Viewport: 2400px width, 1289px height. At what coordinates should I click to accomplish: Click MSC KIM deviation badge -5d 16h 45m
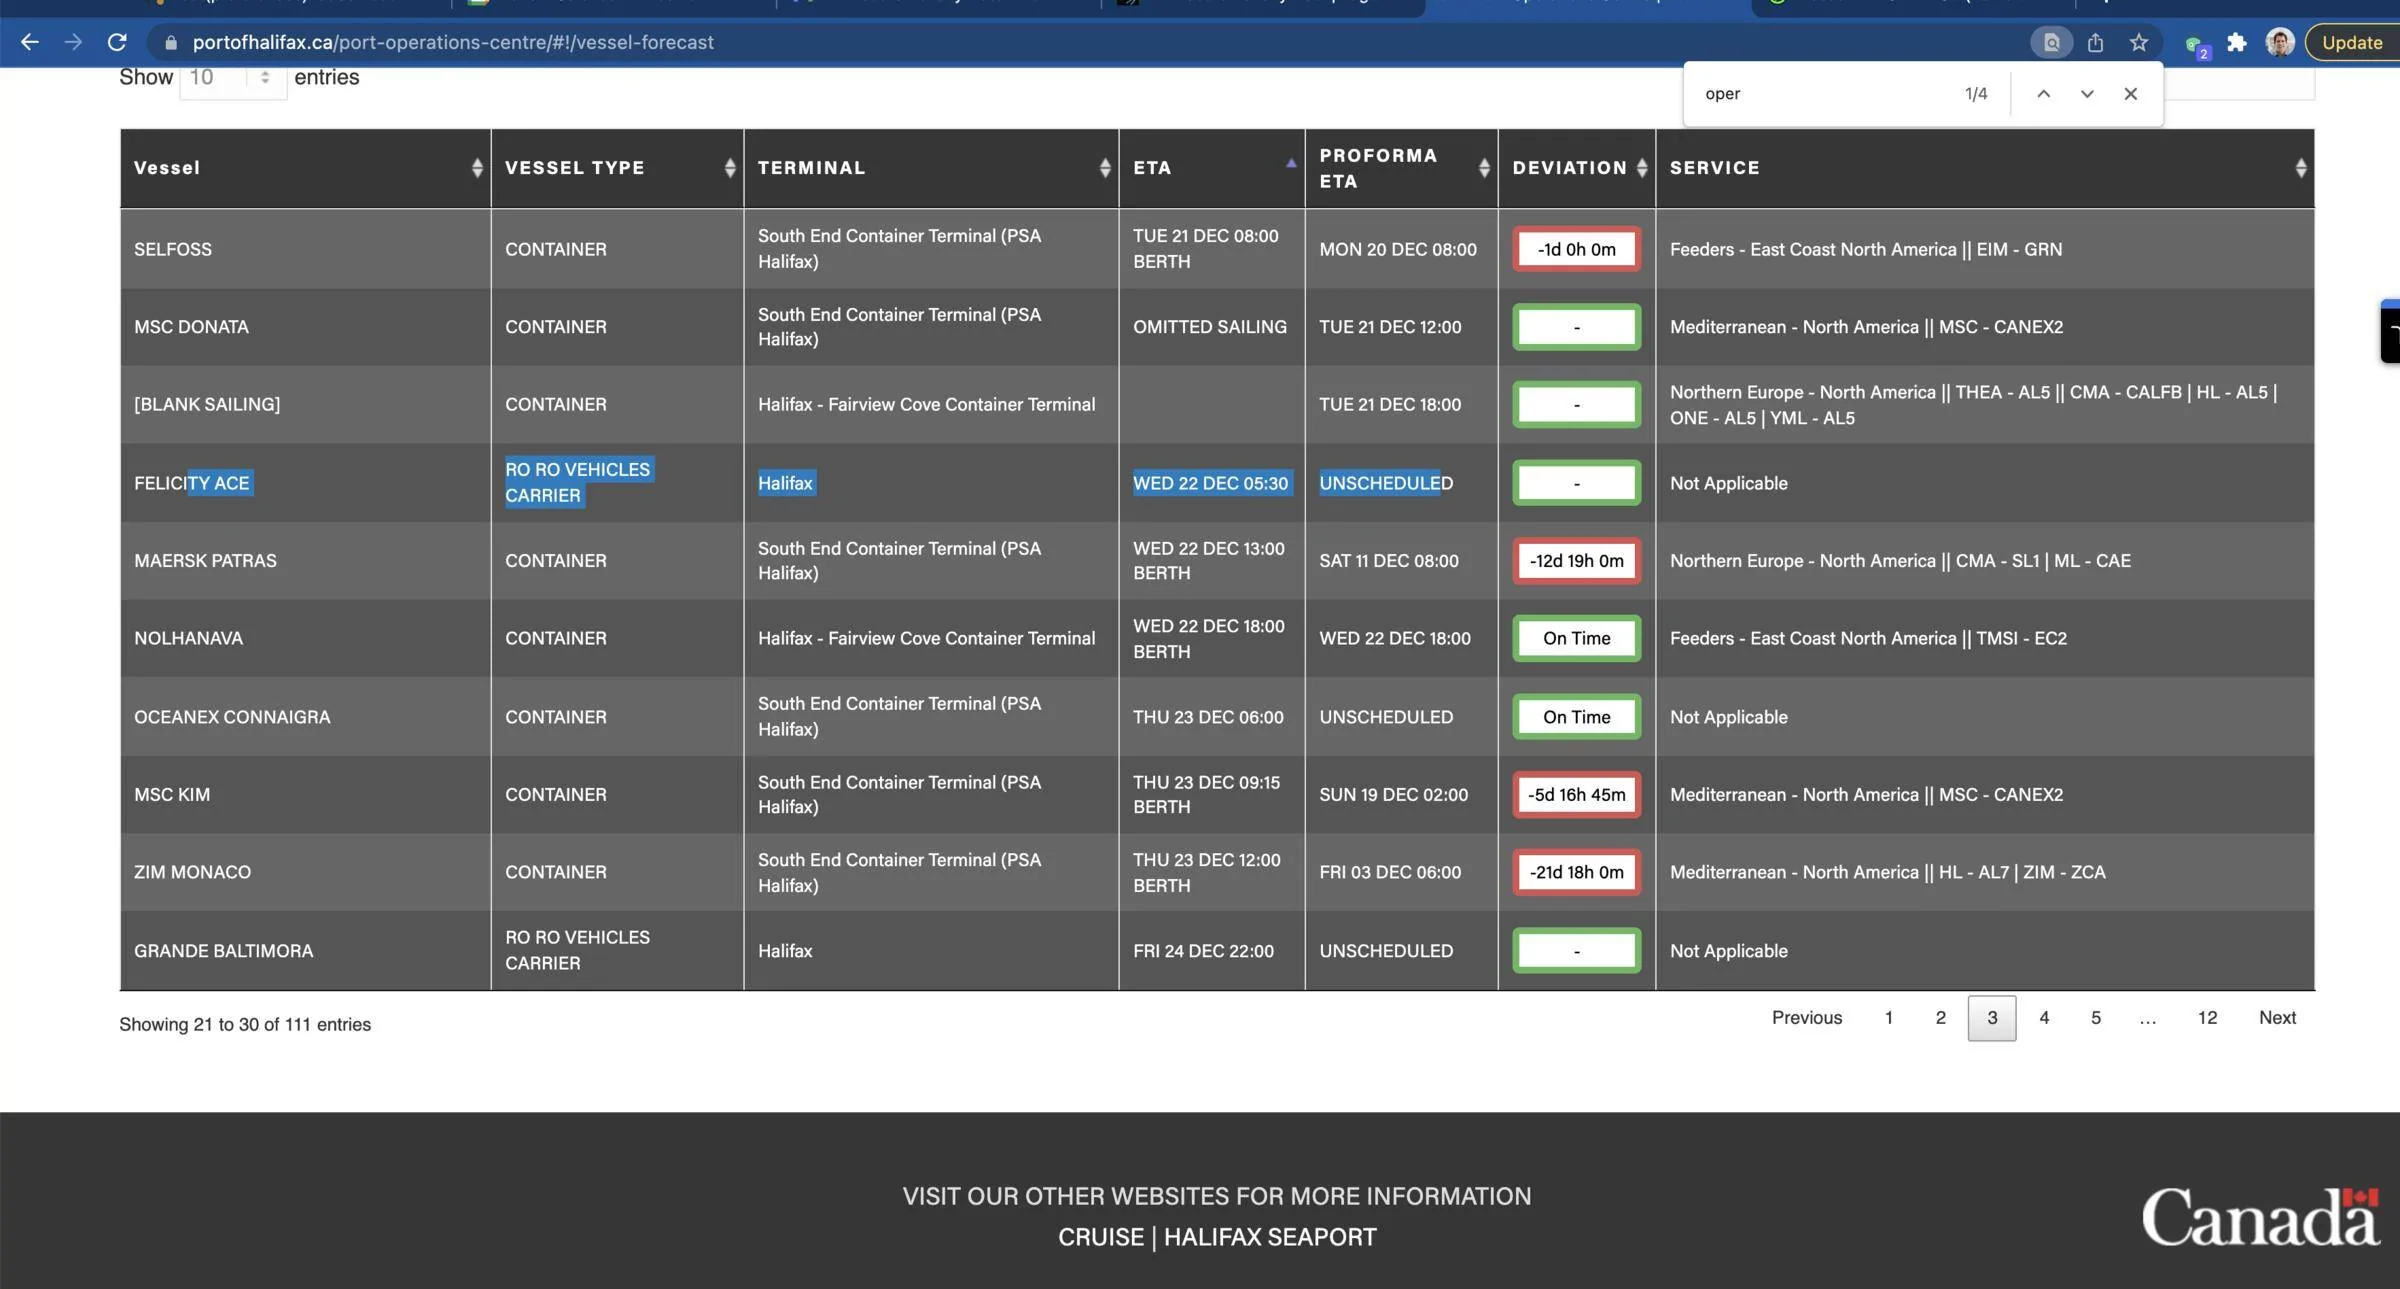click(1577, 795)
